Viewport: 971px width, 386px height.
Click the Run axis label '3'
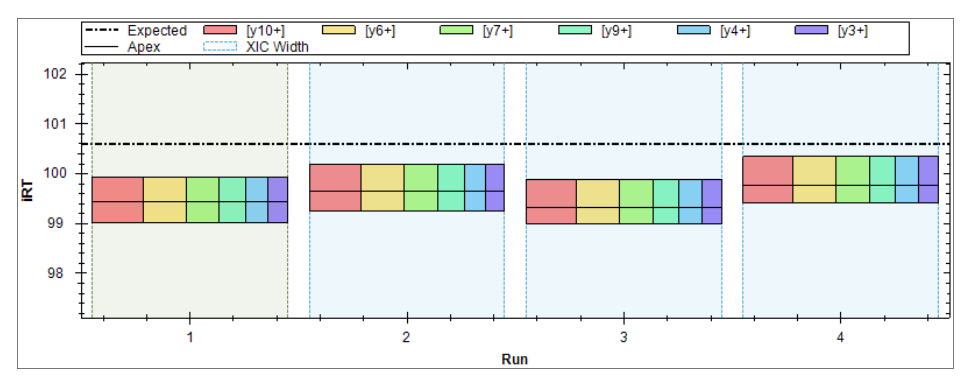click(x=623, y=337)
